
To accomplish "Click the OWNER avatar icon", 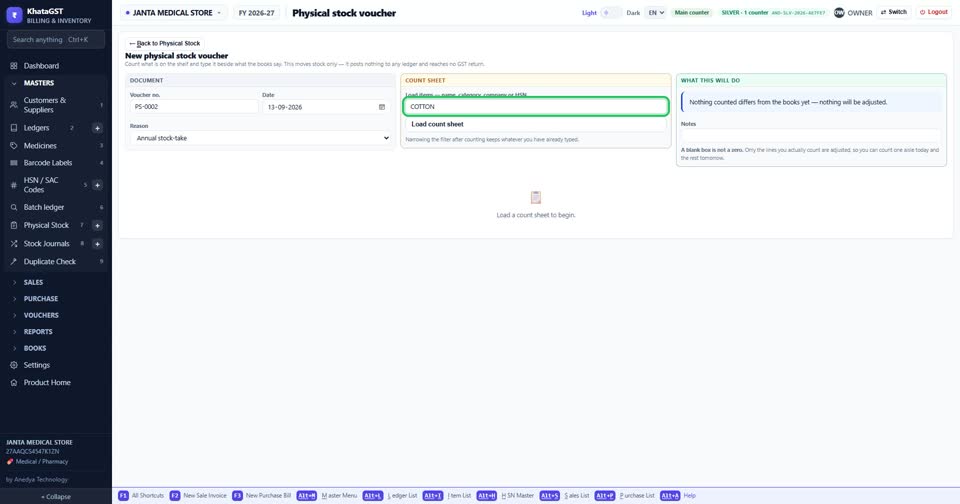I will coord(839,12).
